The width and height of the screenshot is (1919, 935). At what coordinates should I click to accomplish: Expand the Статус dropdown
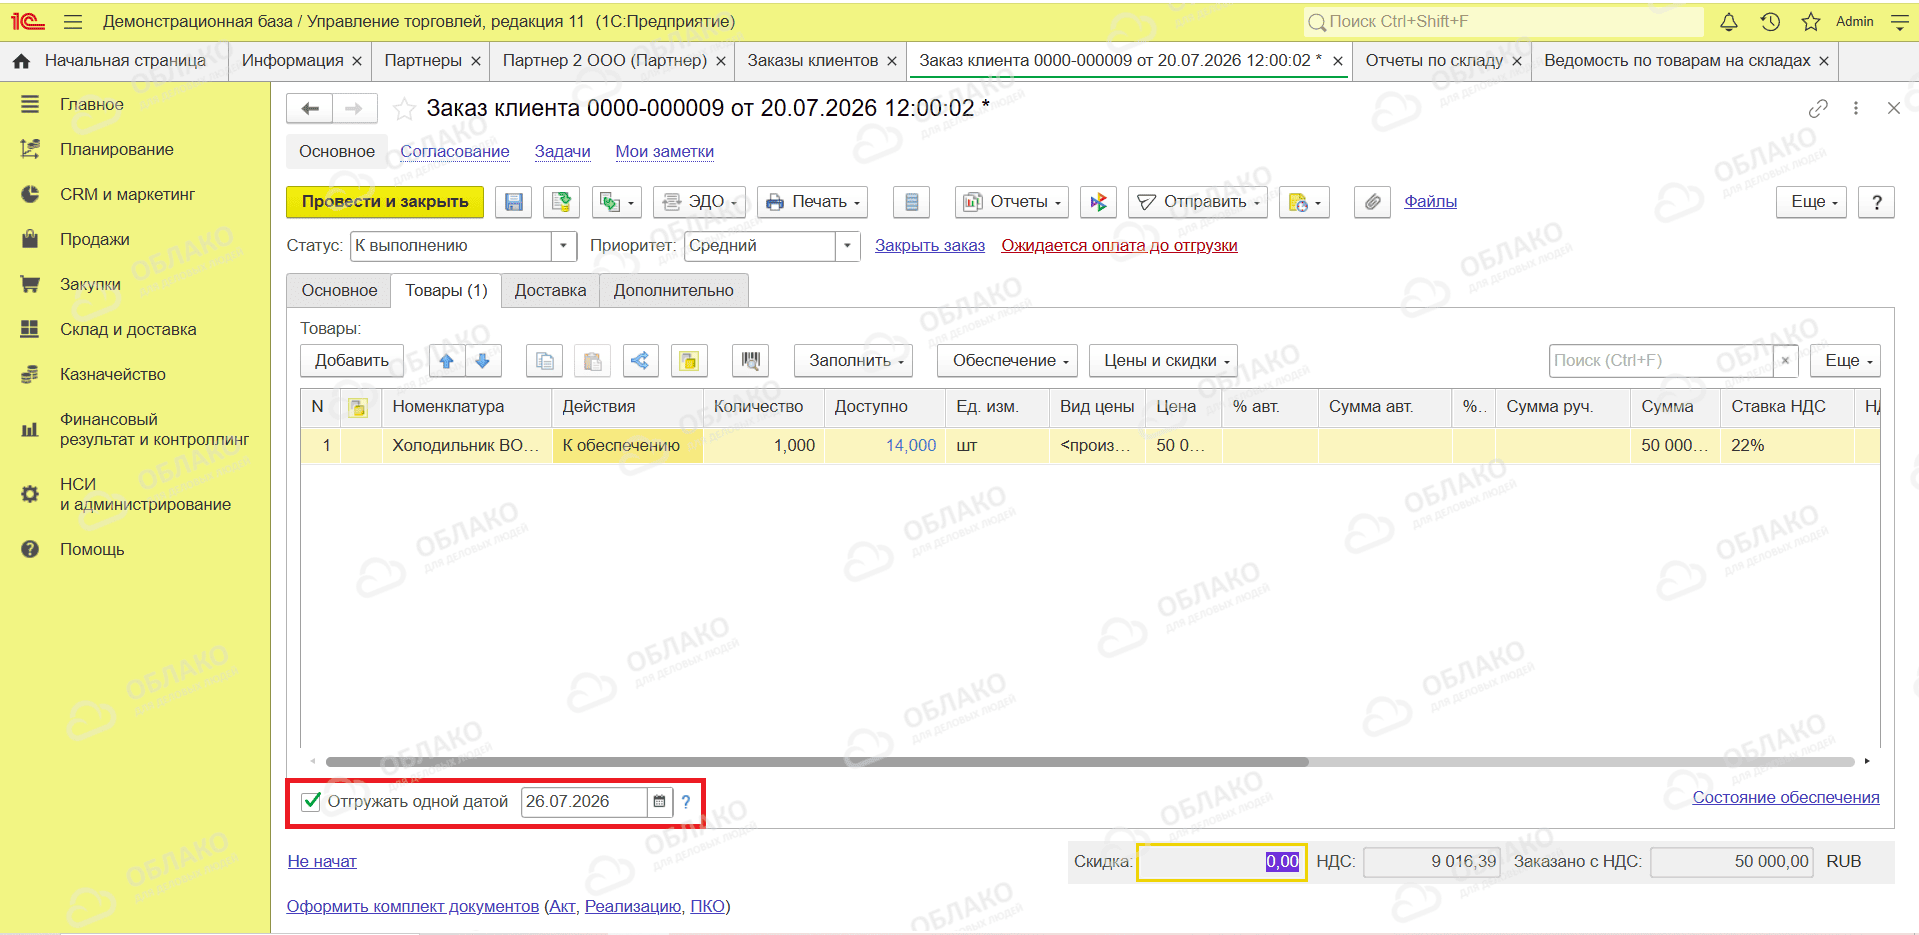point(565,246)
